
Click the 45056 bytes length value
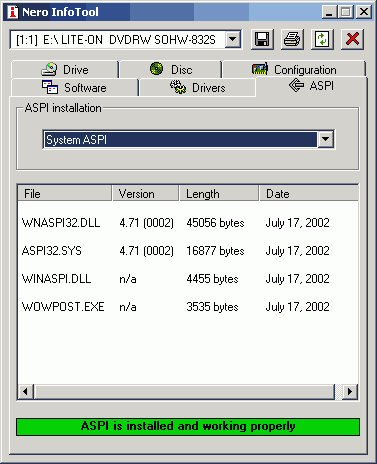pos(215,223)
